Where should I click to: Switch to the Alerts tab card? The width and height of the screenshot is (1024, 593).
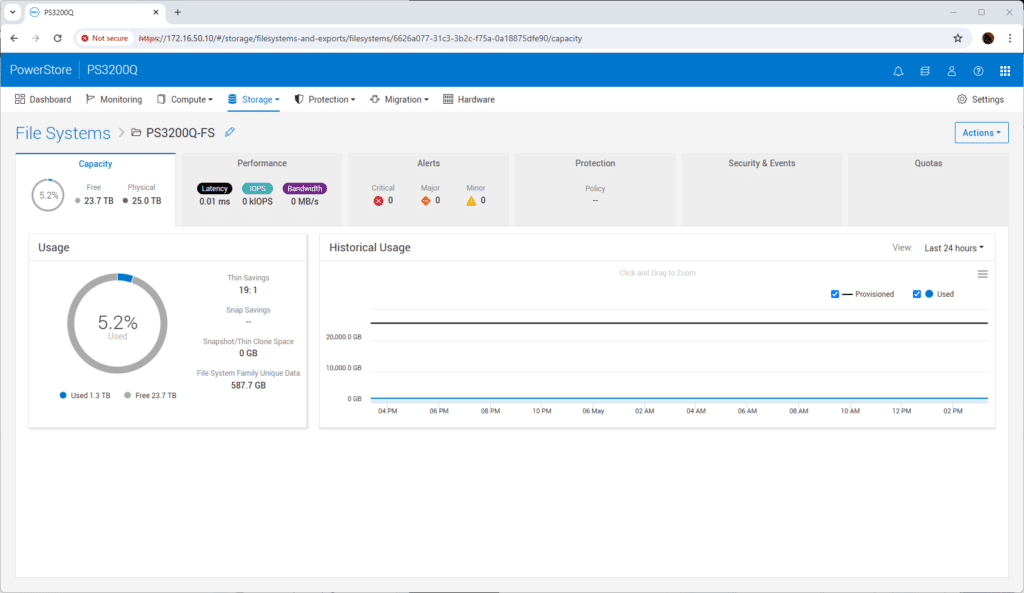(428, 189)
